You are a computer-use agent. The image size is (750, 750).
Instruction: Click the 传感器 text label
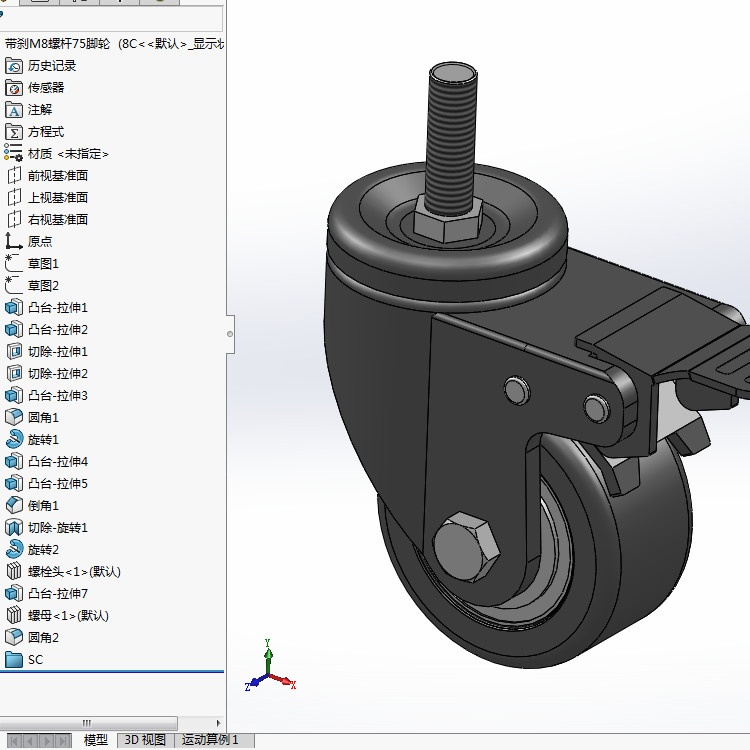click(46, 88)
